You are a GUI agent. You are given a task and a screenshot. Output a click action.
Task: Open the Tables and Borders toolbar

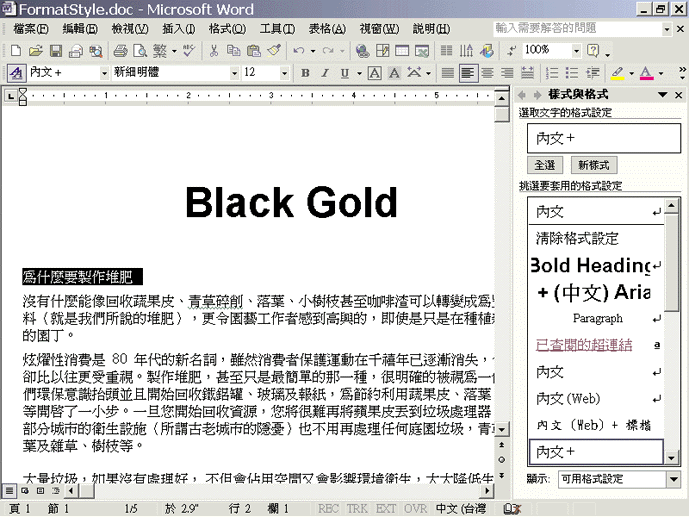click(382, 51)
